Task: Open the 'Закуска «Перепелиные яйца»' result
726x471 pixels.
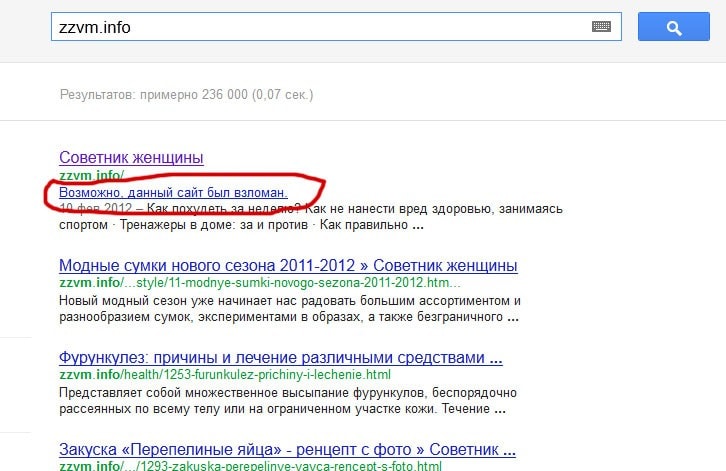Action: point(287,449)
